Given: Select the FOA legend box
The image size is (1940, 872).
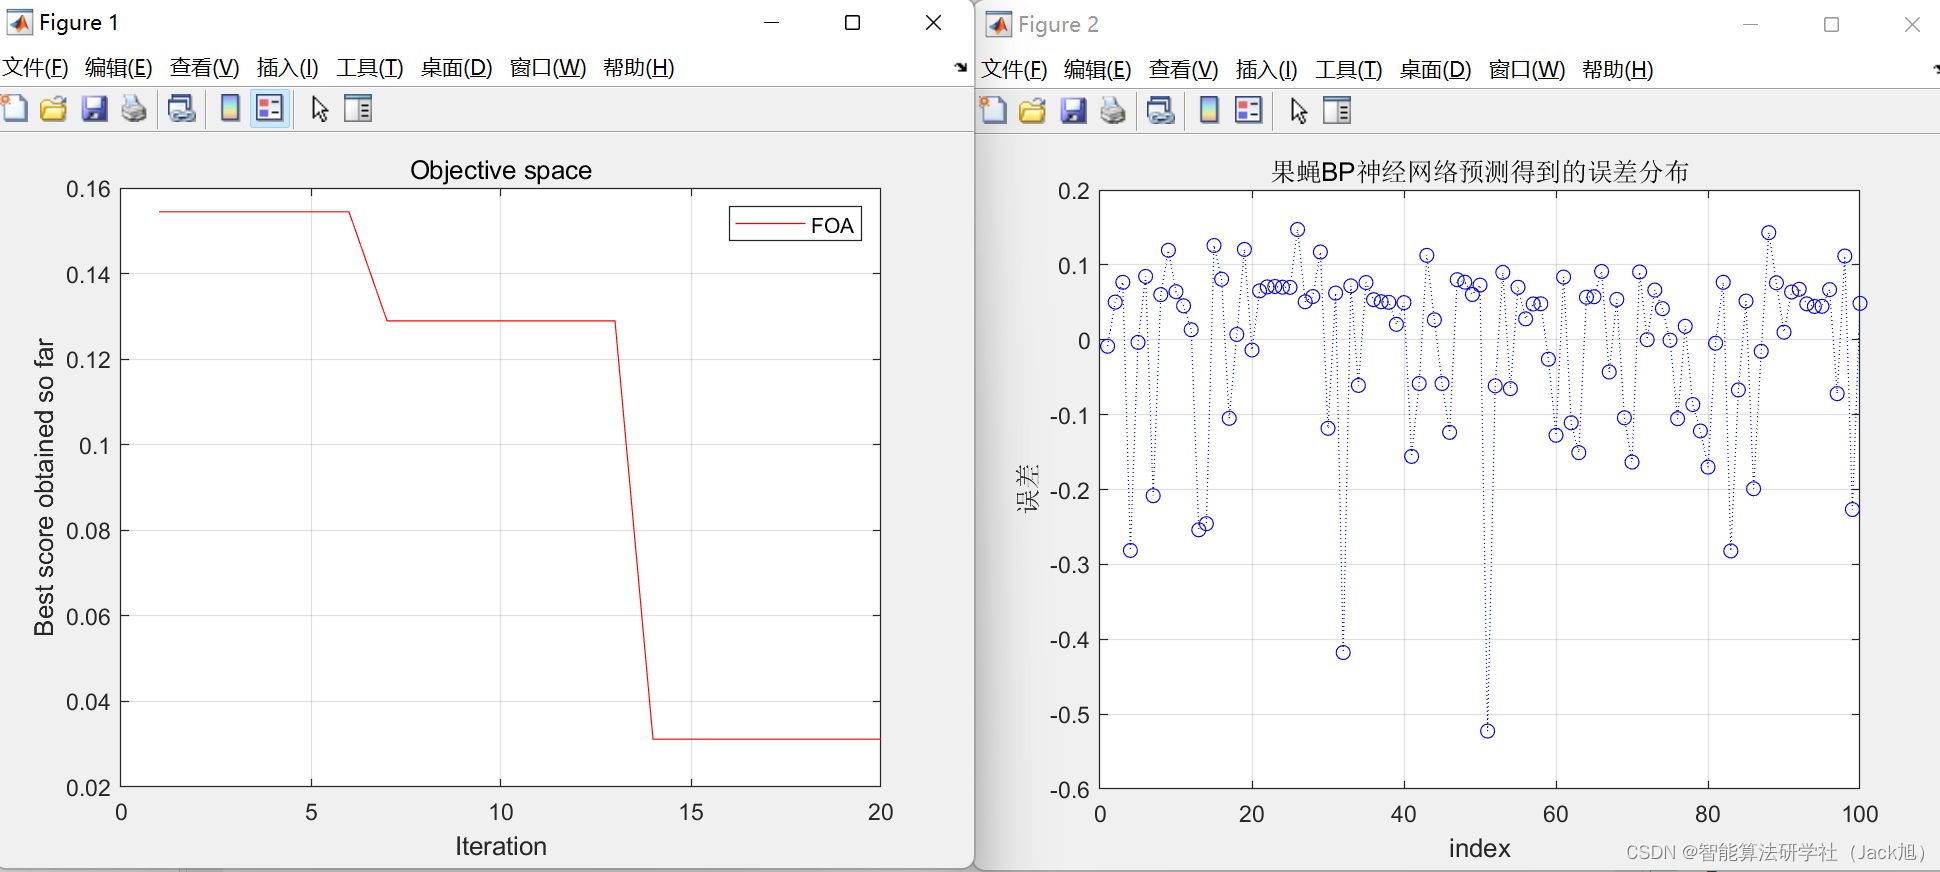Looking at the screenshot, I should (795, 224).
